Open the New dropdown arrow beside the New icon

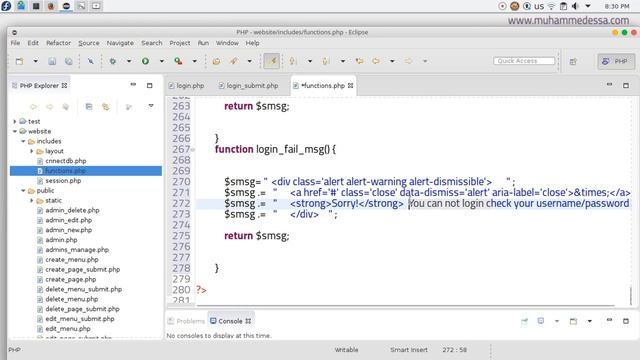36,61
